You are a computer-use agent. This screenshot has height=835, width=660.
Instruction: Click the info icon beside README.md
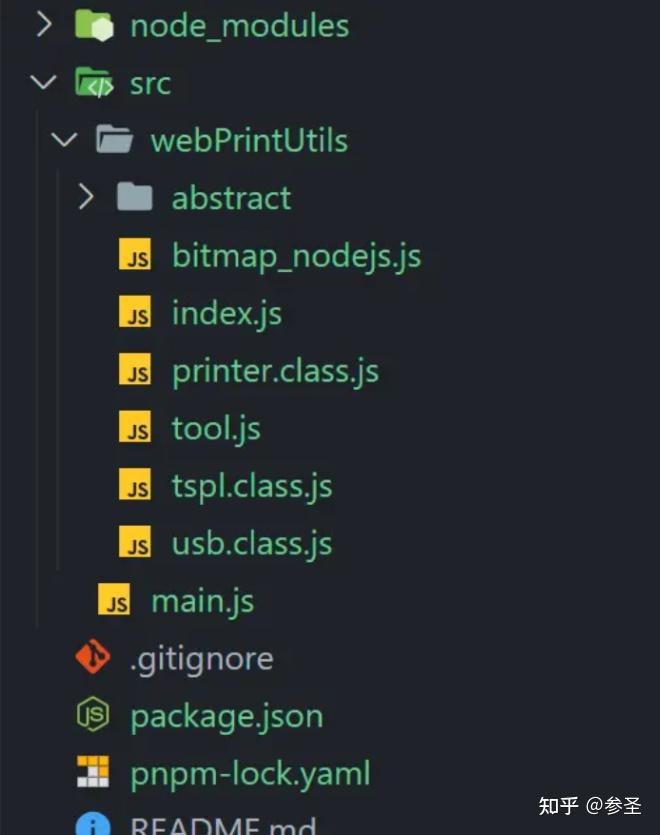click(93, 825)
